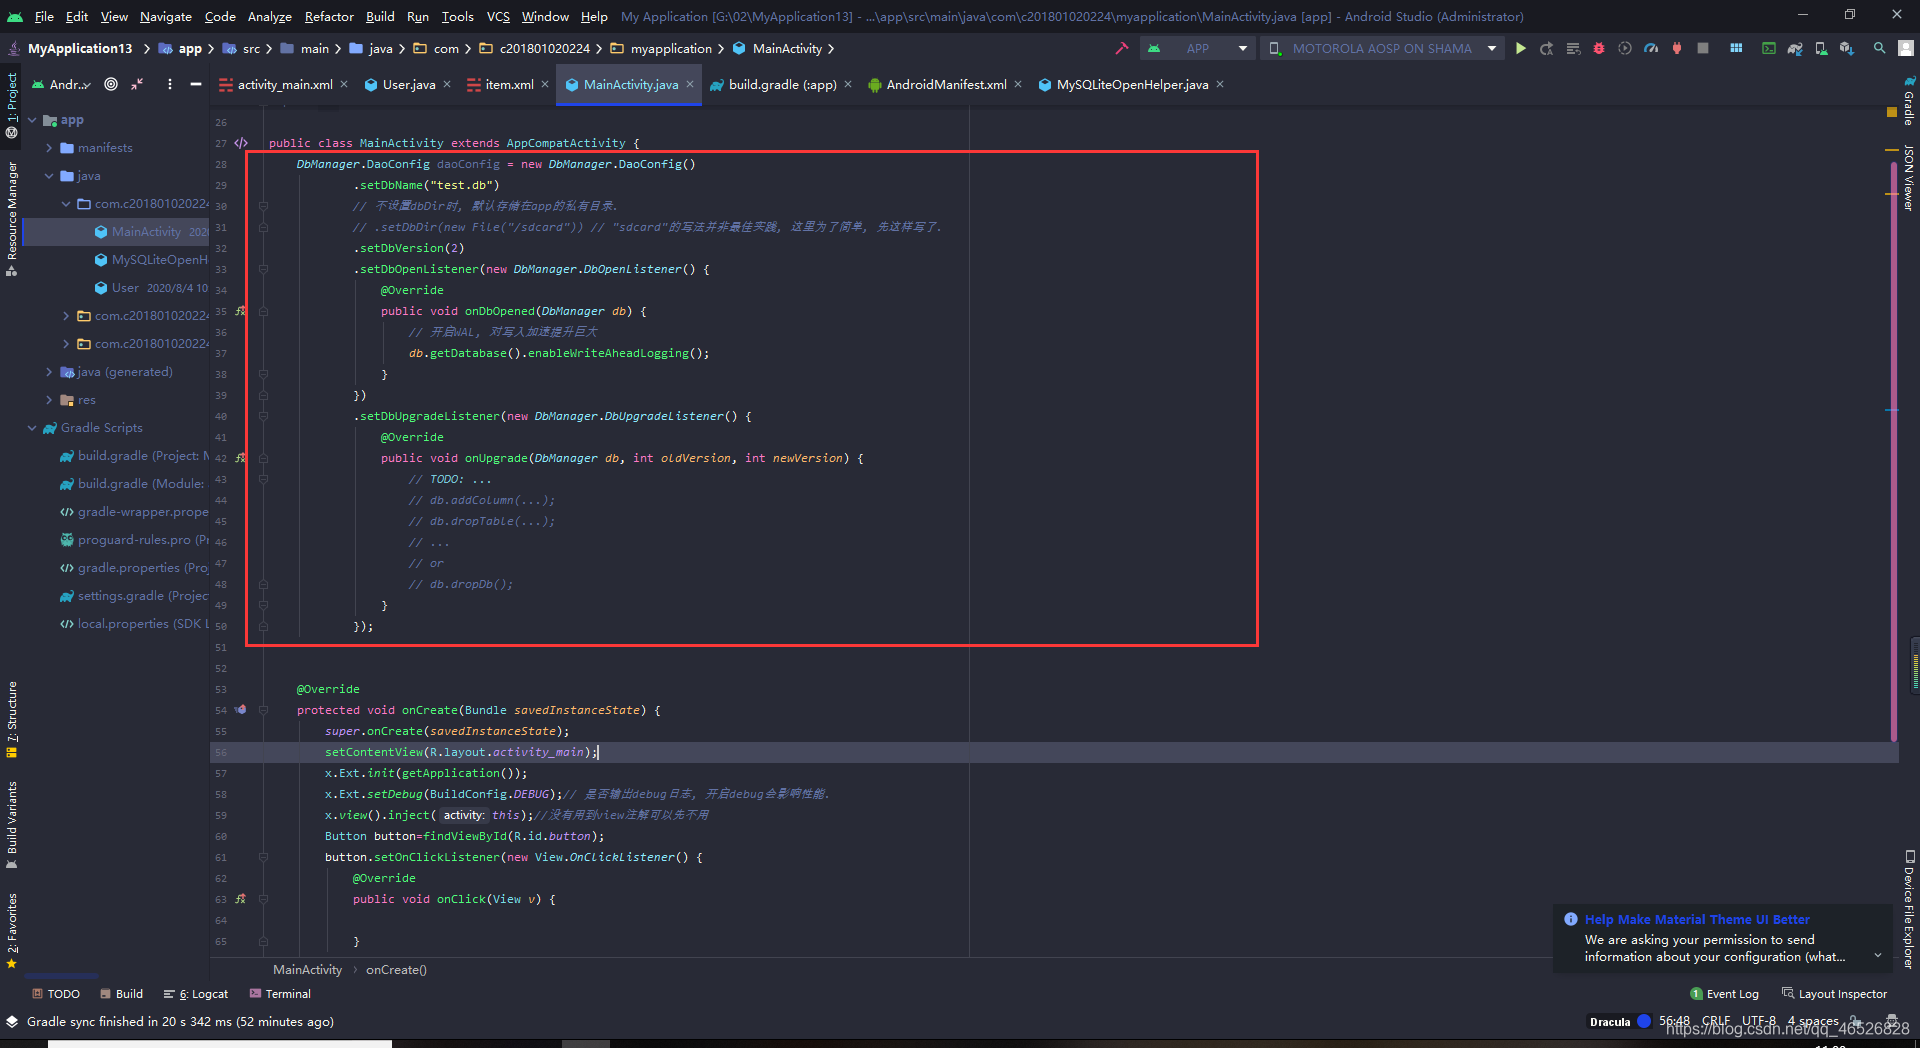Toggle the 2: Favorites tool window
The image size is (1920, 1048).
click(x=12, y=931)
